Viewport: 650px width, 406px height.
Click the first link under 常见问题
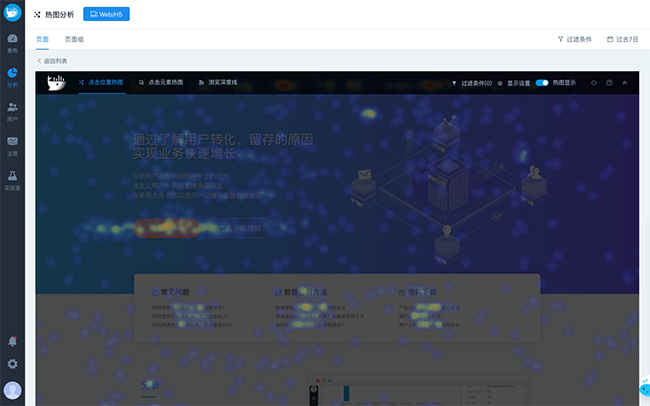189,308
